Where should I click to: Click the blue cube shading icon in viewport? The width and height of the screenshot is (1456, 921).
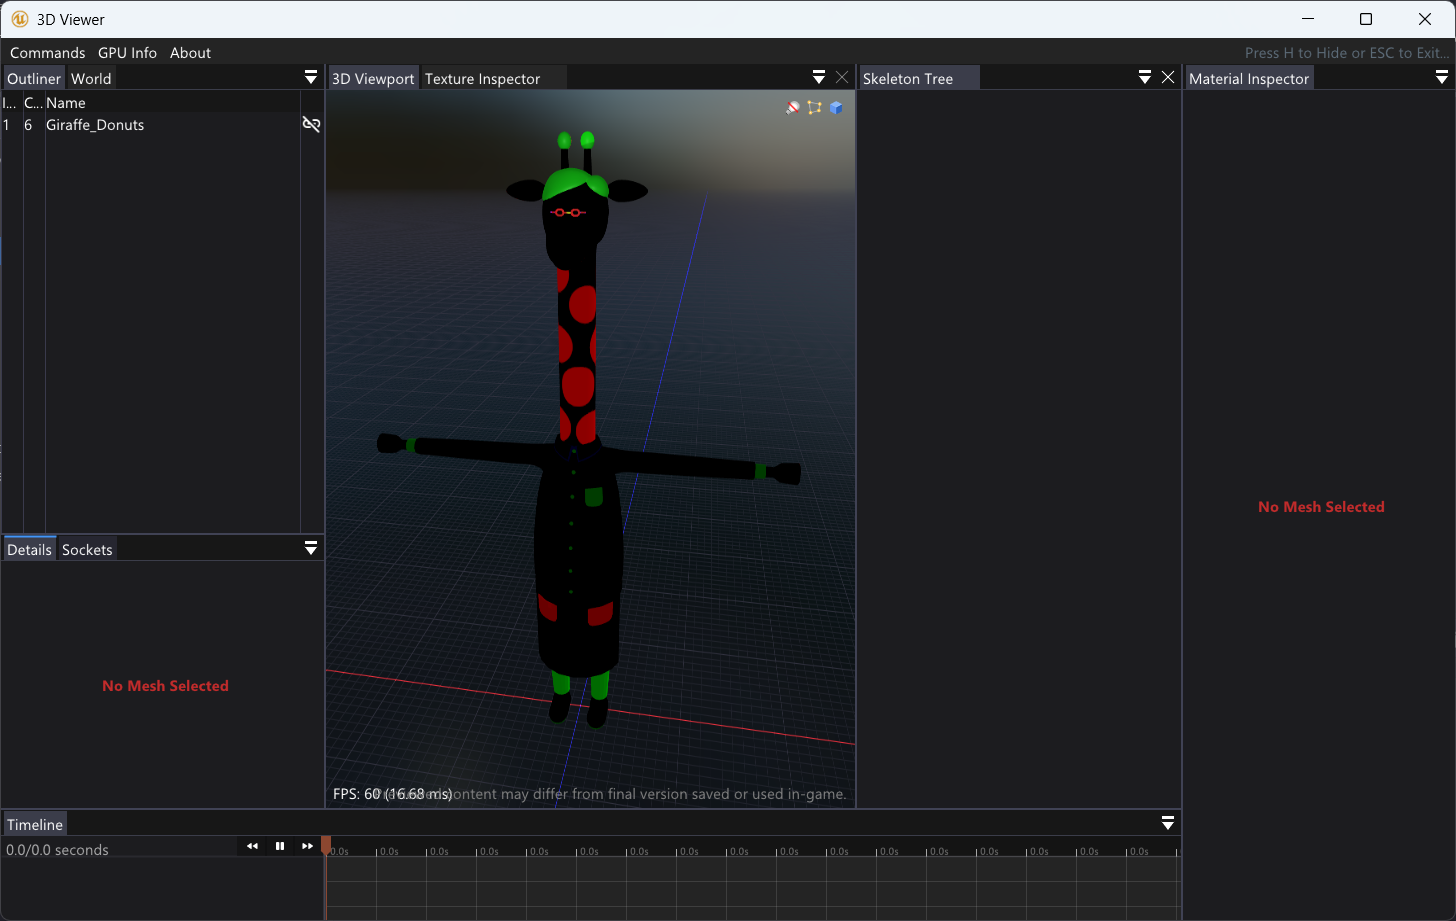(x=836, y=107)
